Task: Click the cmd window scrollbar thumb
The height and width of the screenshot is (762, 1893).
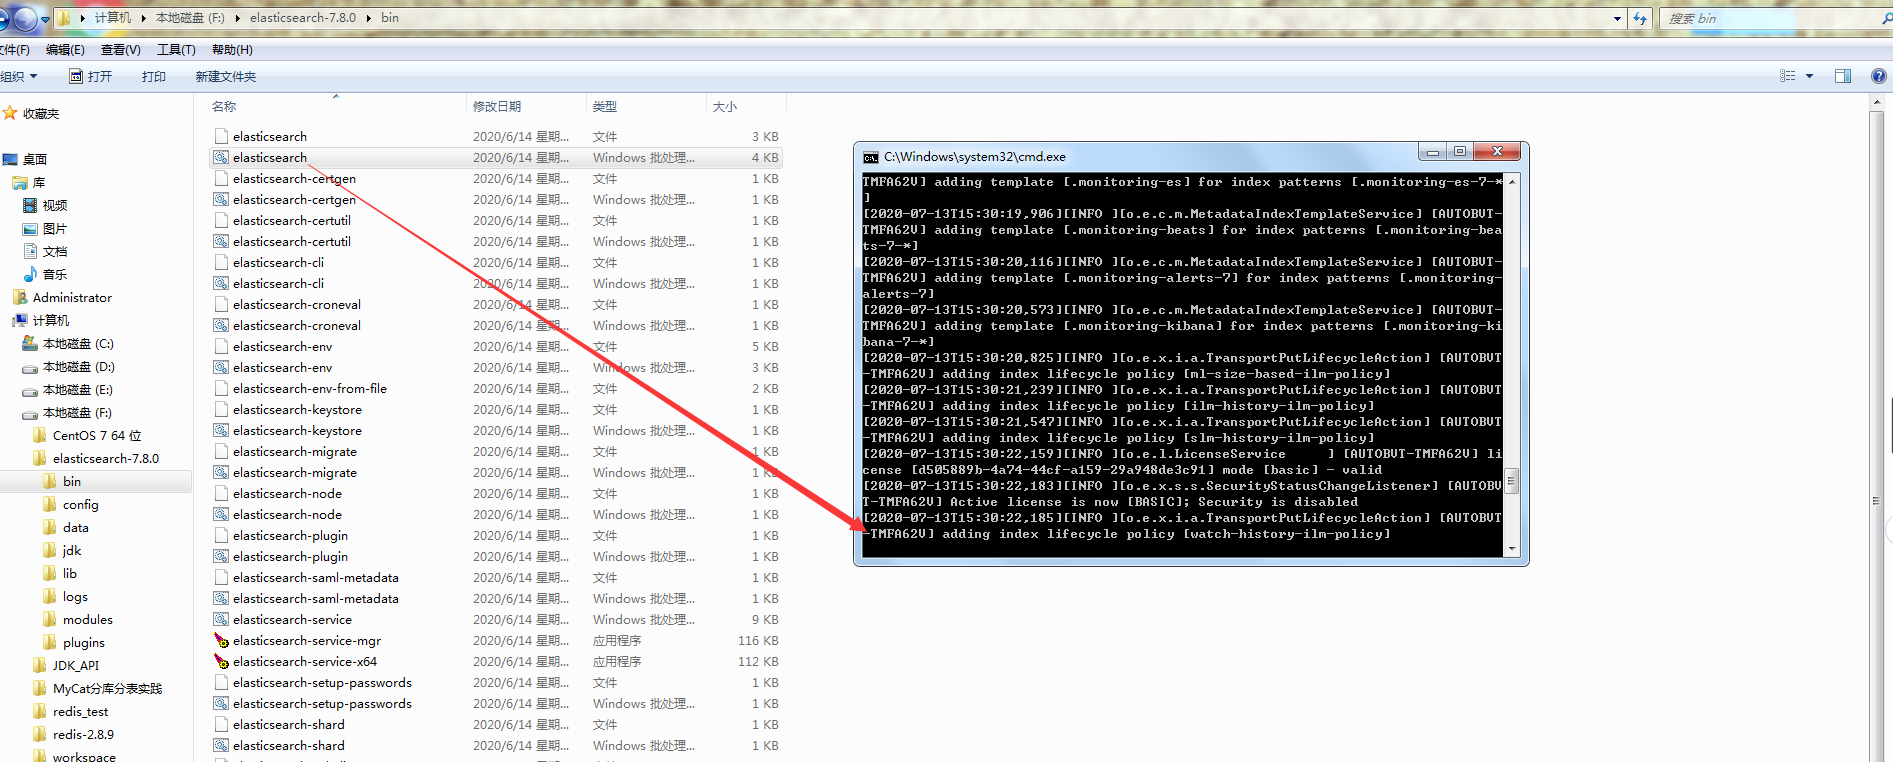Action: click(x=1512, y=481)
